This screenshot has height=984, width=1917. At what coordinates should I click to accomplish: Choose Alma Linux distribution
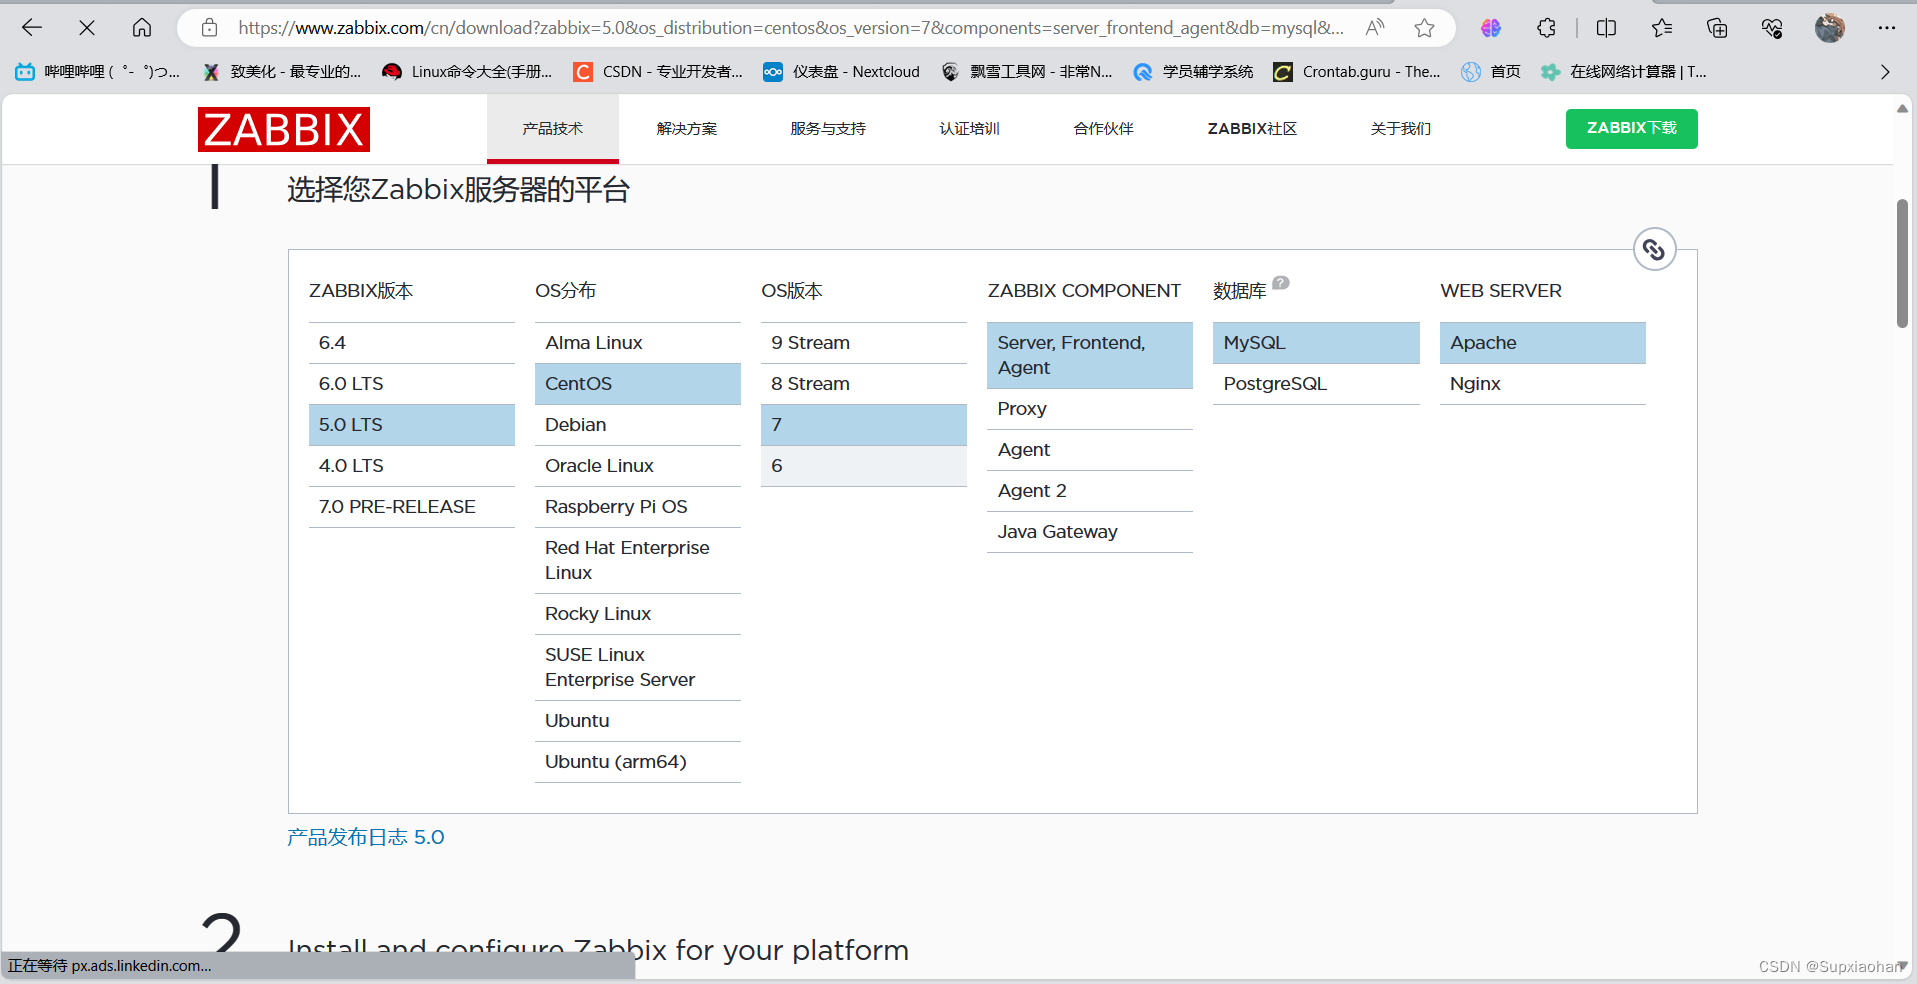637,343
